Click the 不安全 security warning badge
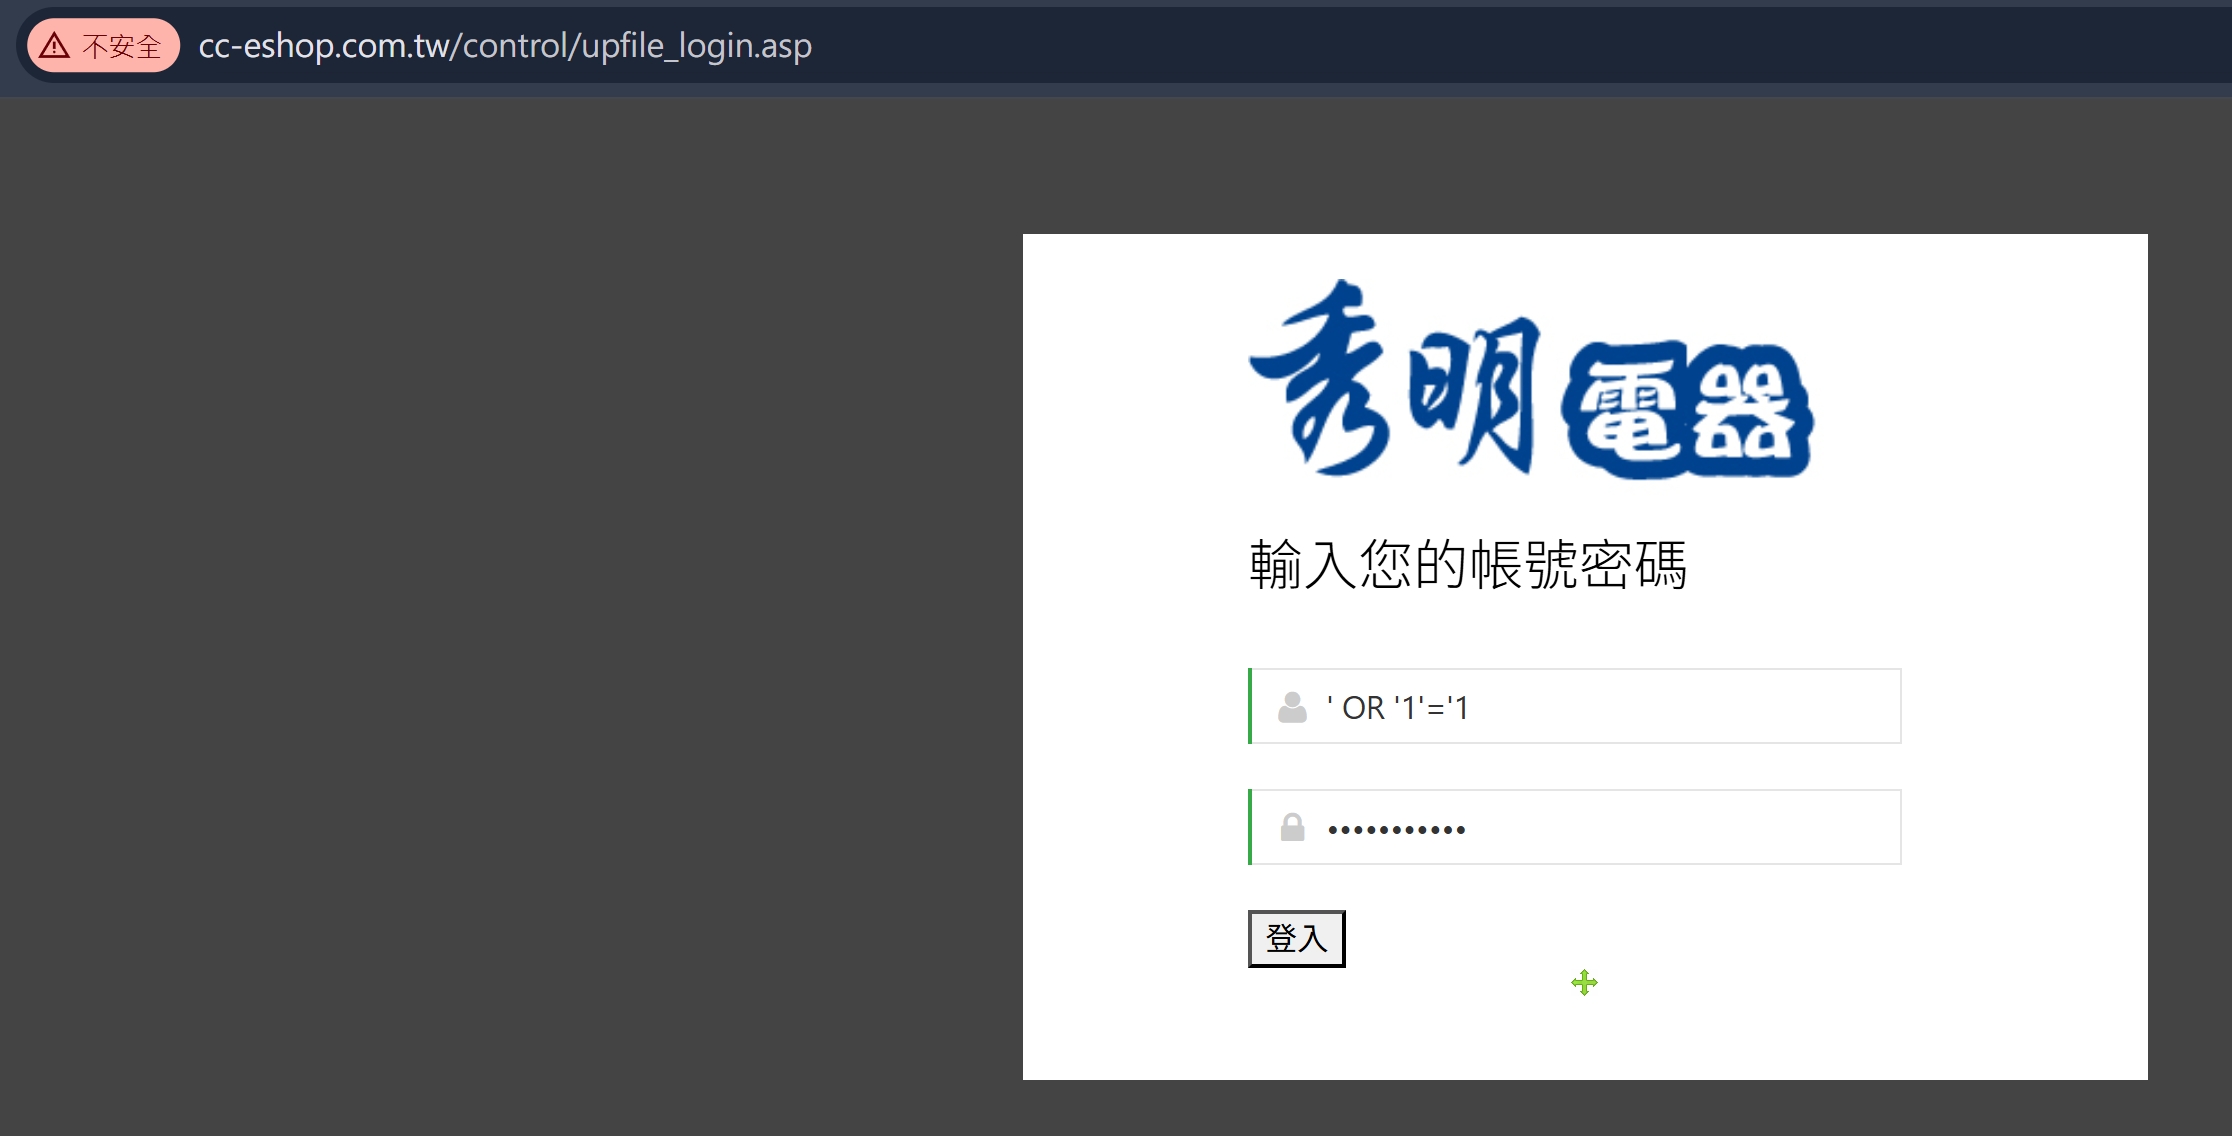The height and width of the screenshot is (1136, 2232). (103, 46)
